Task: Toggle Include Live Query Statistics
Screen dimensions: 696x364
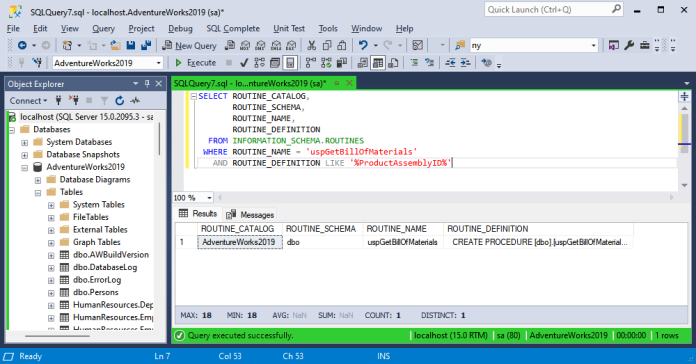Action: point(326,63)
